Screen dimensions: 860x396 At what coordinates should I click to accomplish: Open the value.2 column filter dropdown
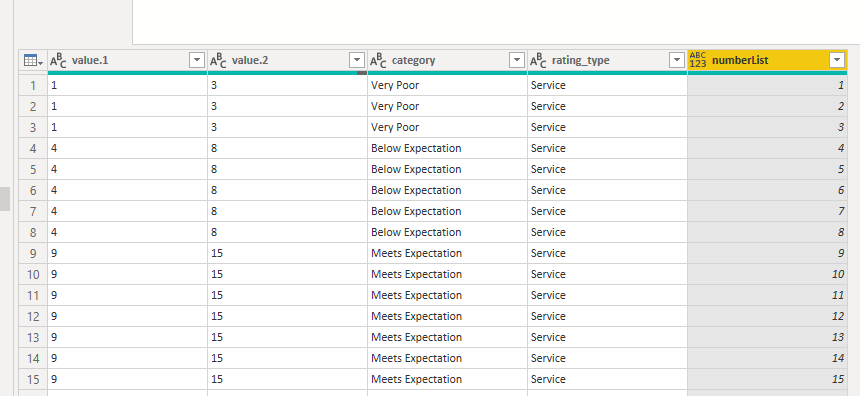pos(357,60)
